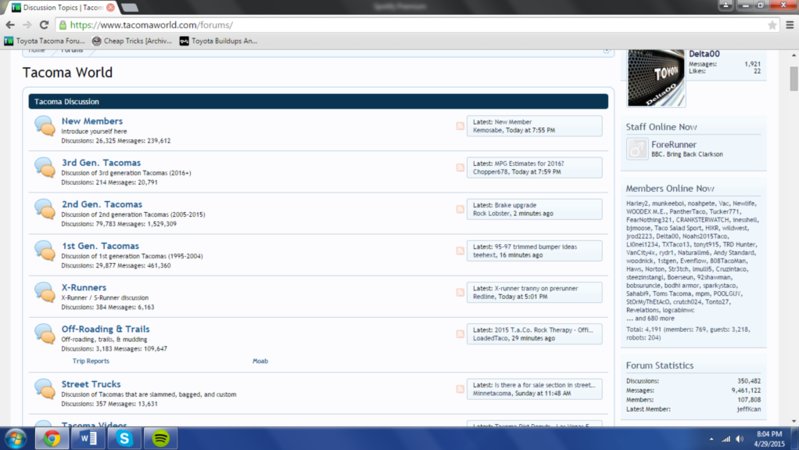Open Rock Lobster user profile link
The width and height of the screenshot is (799, 450).
491,214
